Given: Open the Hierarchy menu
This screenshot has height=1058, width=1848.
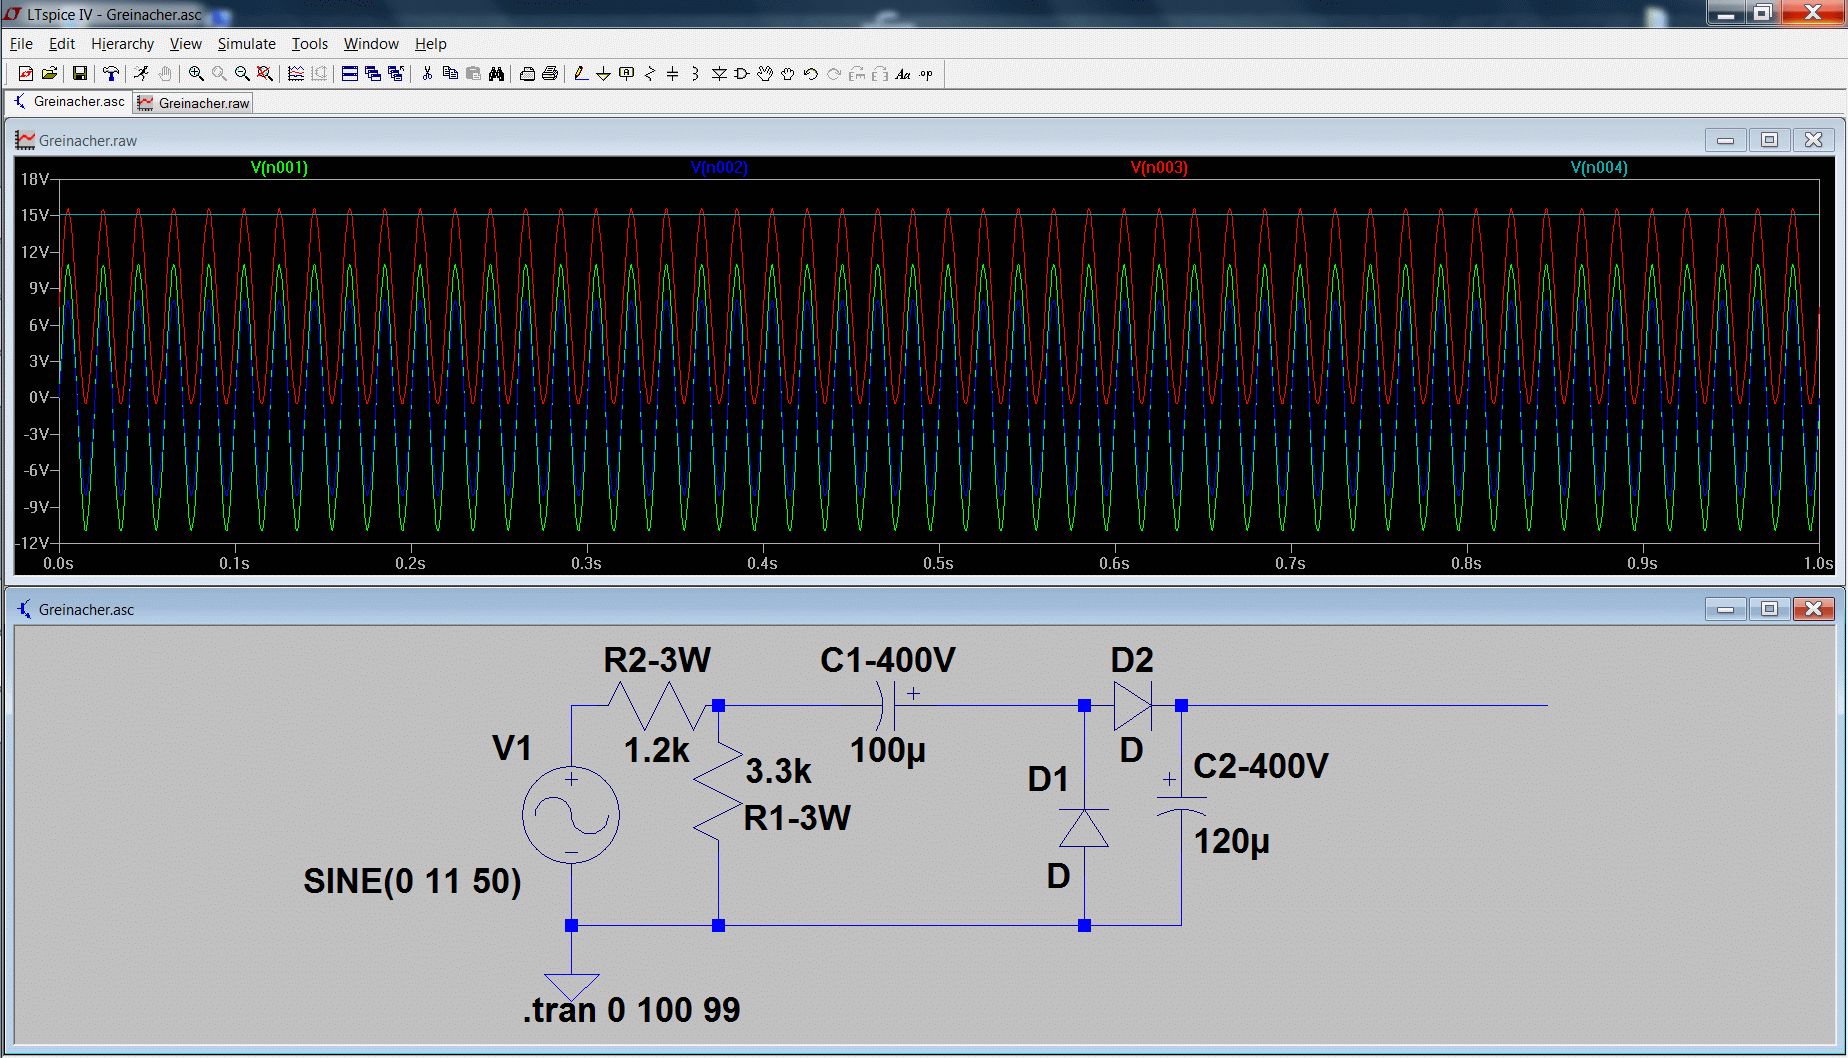Looking at the screenshot, I should coord(122,44).
